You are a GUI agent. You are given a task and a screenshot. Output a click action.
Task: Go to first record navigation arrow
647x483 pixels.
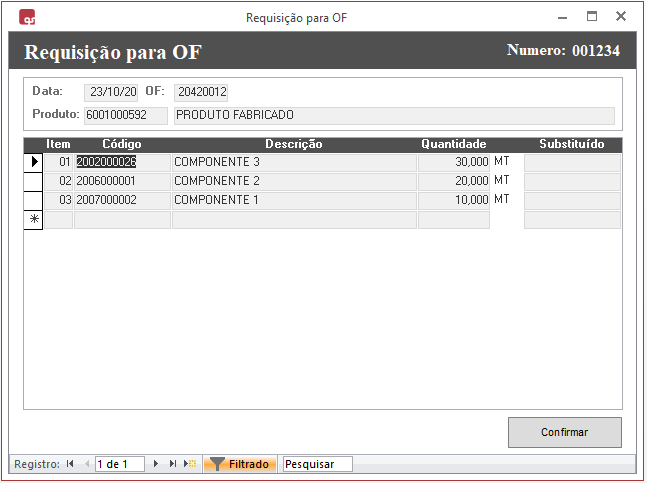tap(70, 464)
